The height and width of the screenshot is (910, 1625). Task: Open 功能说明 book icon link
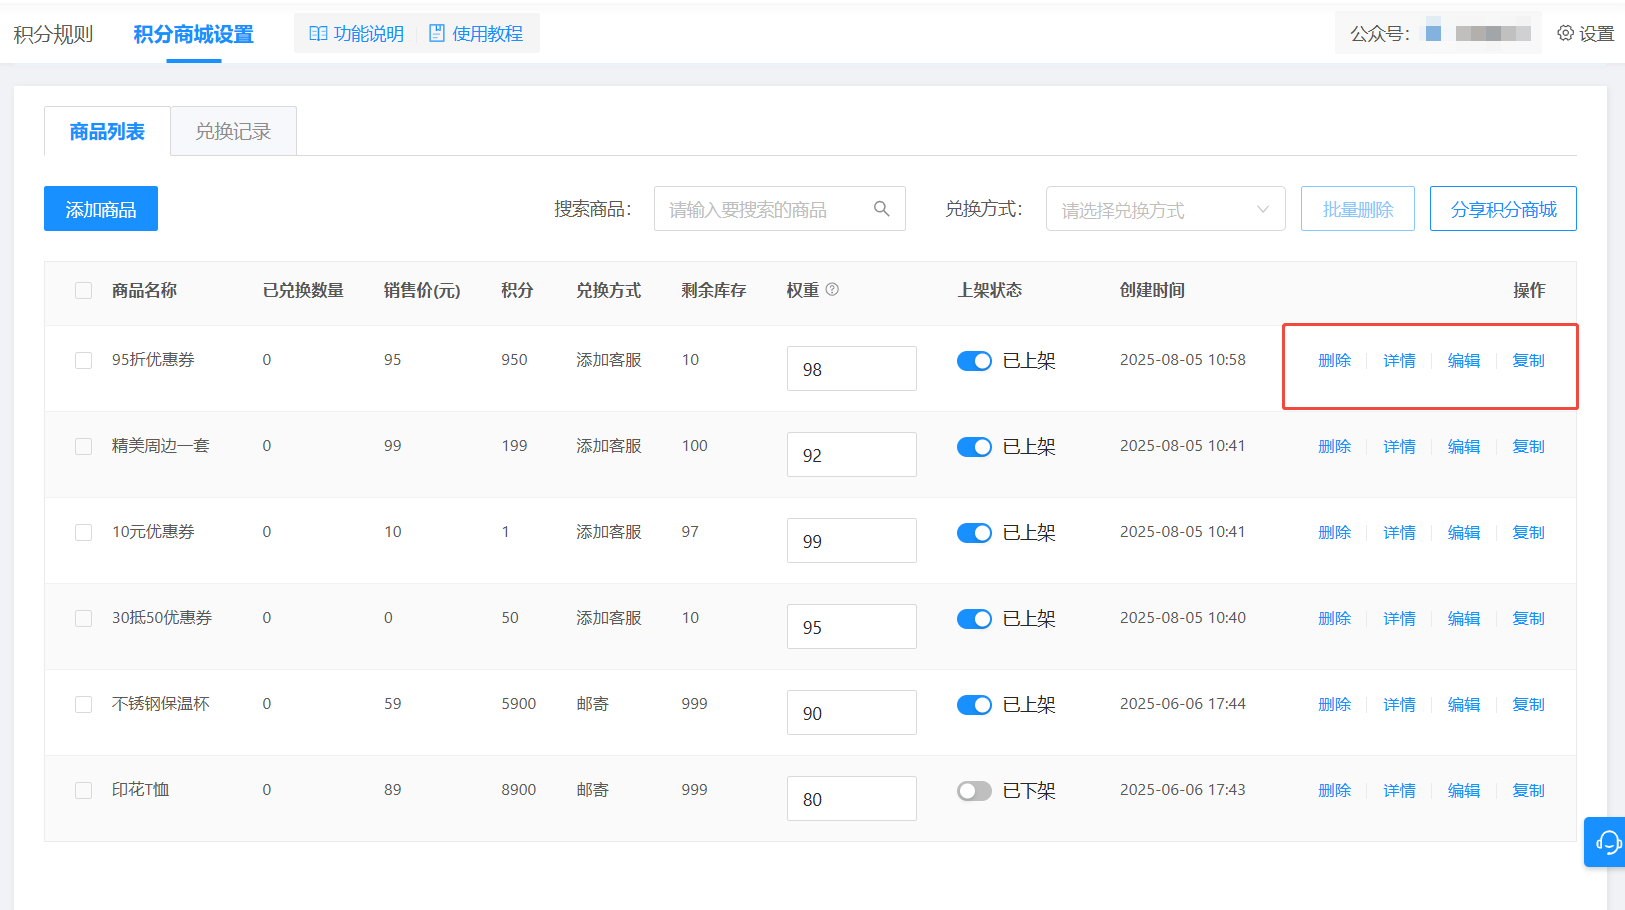click(357, 34)
